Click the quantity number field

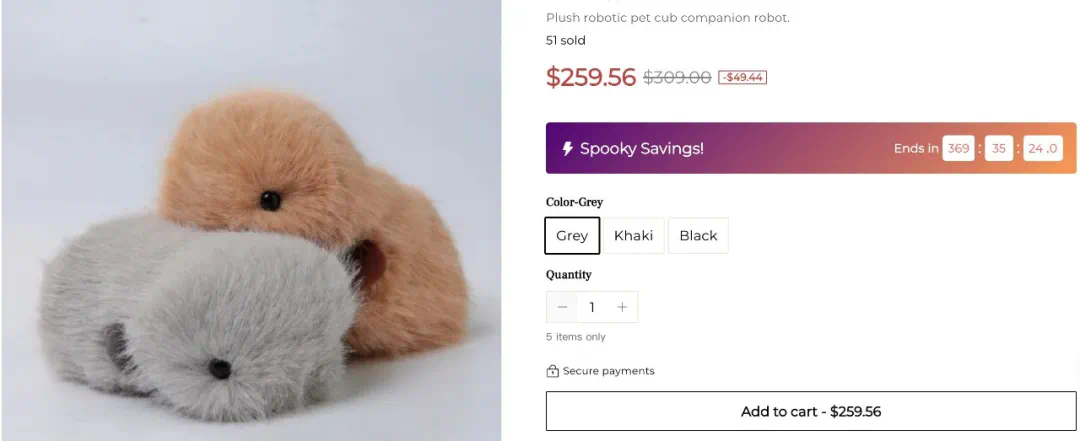(592, 307)
